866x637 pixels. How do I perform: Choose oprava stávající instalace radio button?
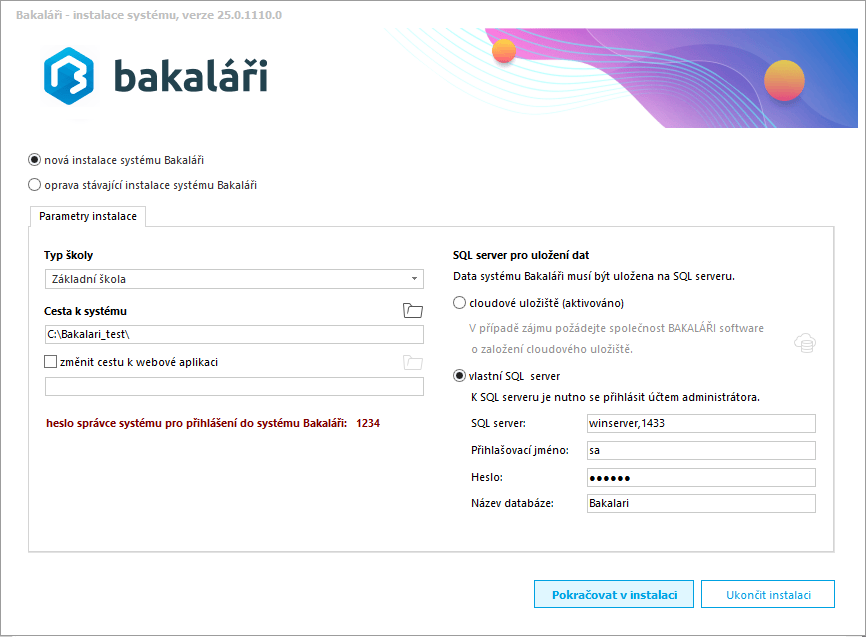(x=35, y=184)
